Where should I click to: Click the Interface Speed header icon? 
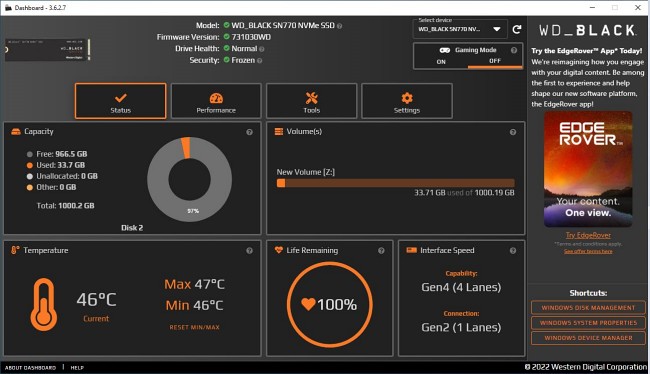411,250
